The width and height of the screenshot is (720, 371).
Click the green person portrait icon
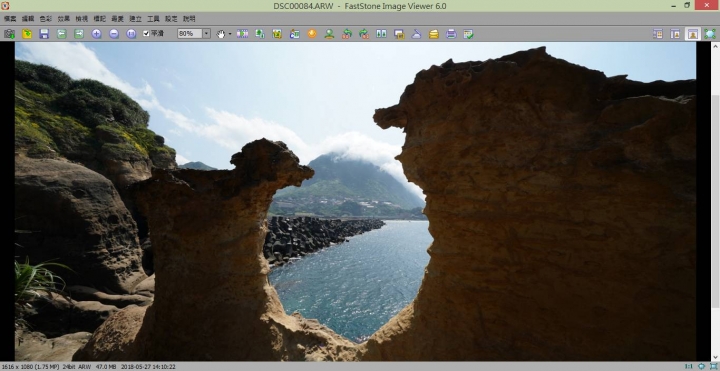329,34
